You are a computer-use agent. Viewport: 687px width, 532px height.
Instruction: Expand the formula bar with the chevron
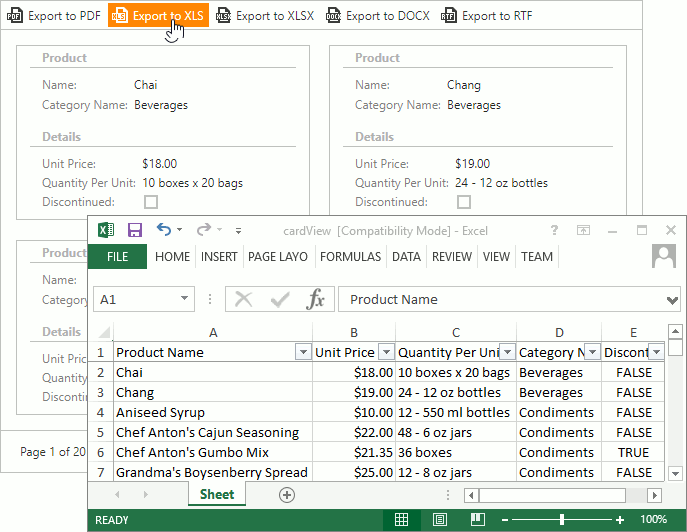tap(673, 300)
